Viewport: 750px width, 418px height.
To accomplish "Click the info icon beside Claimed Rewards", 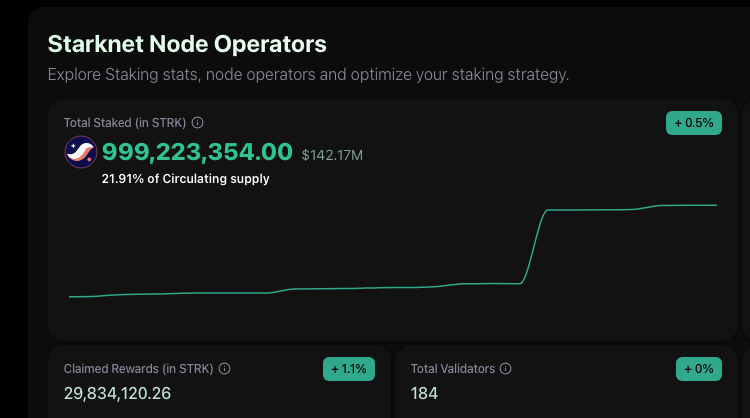I will click(224, 369).
